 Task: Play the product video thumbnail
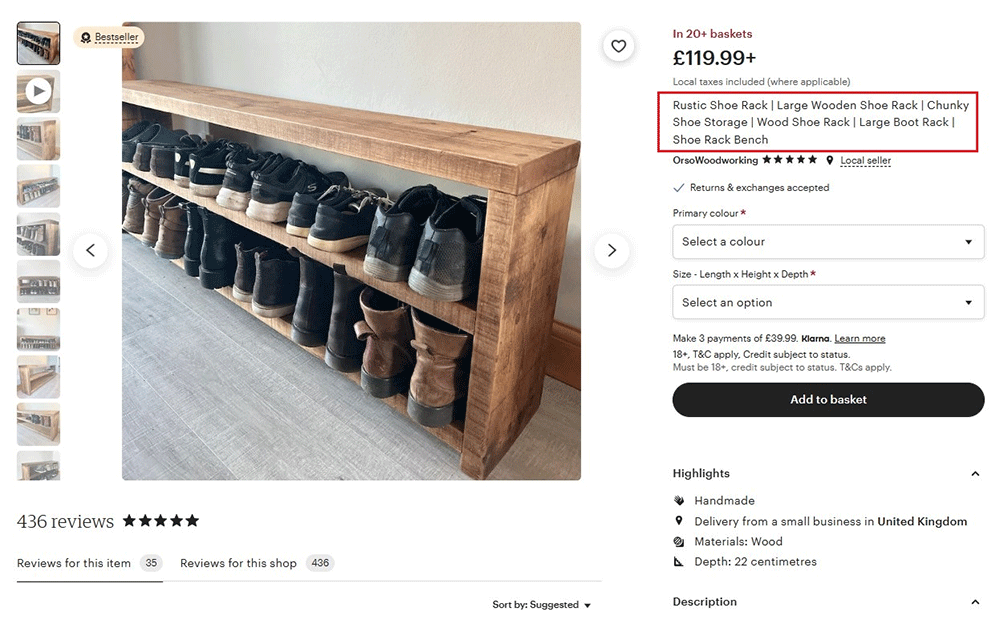(38, 92)
